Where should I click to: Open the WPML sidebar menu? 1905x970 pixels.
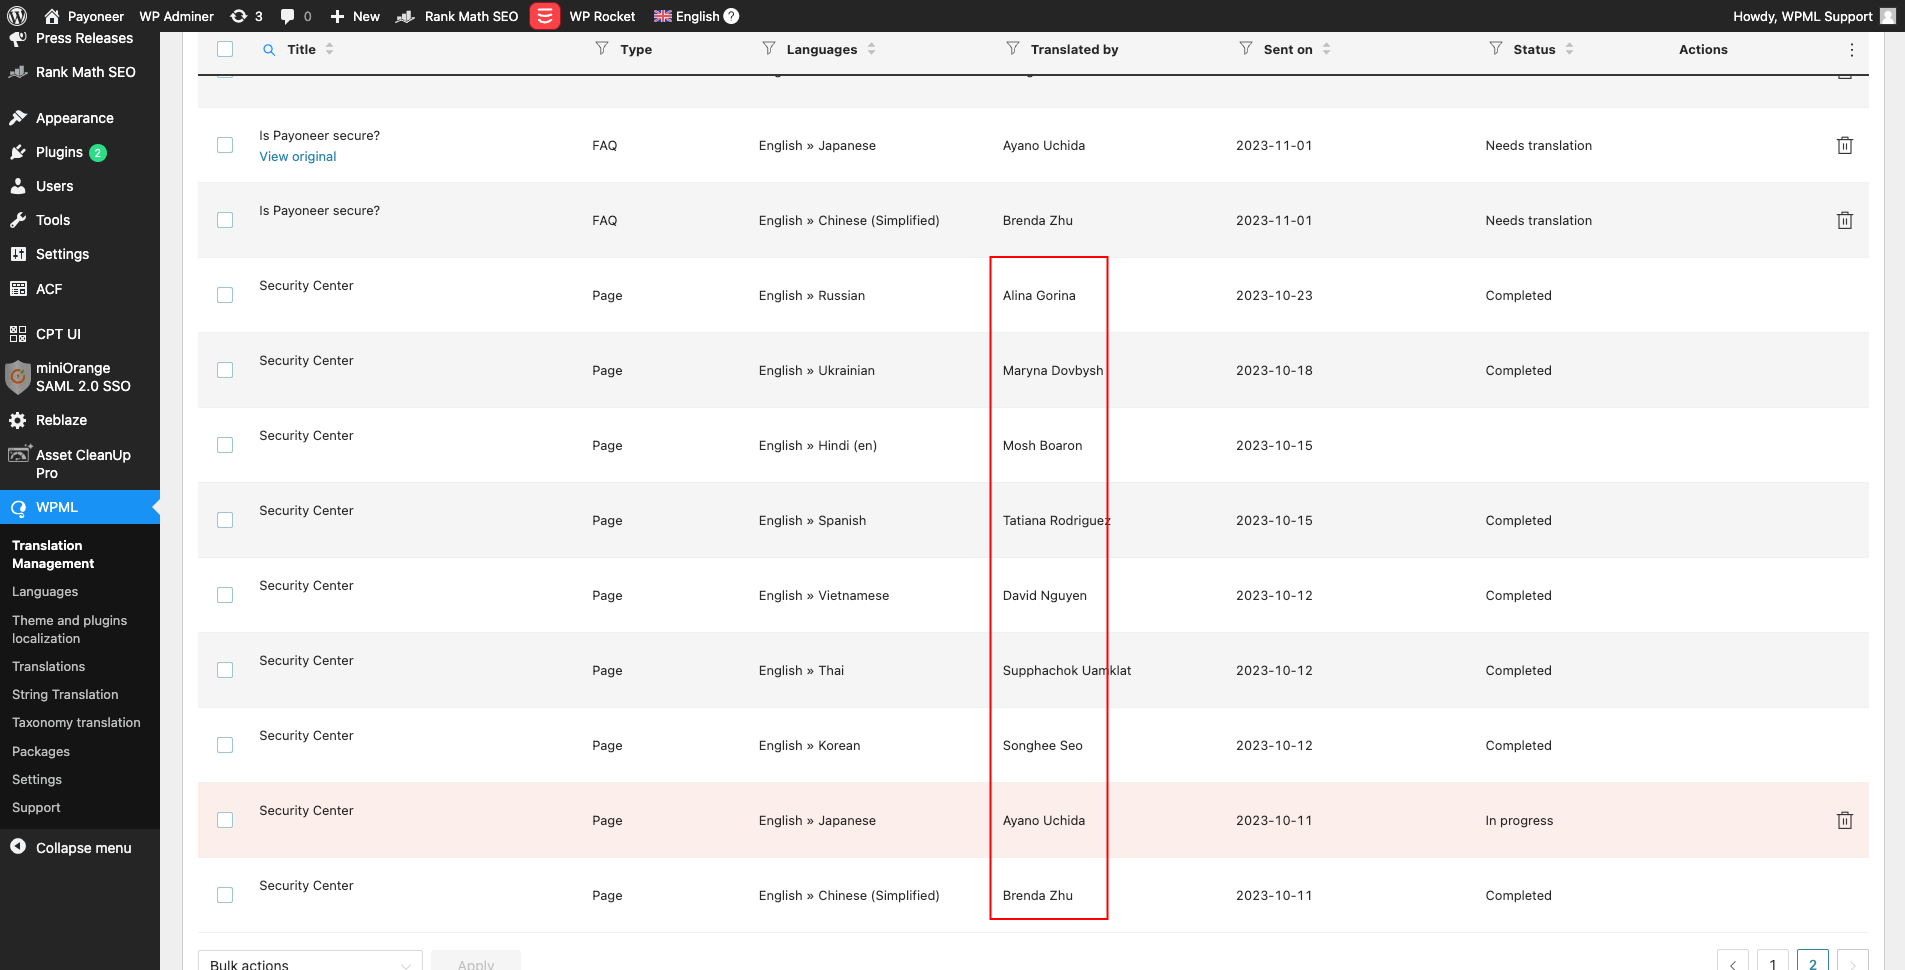tap(80, 507)
